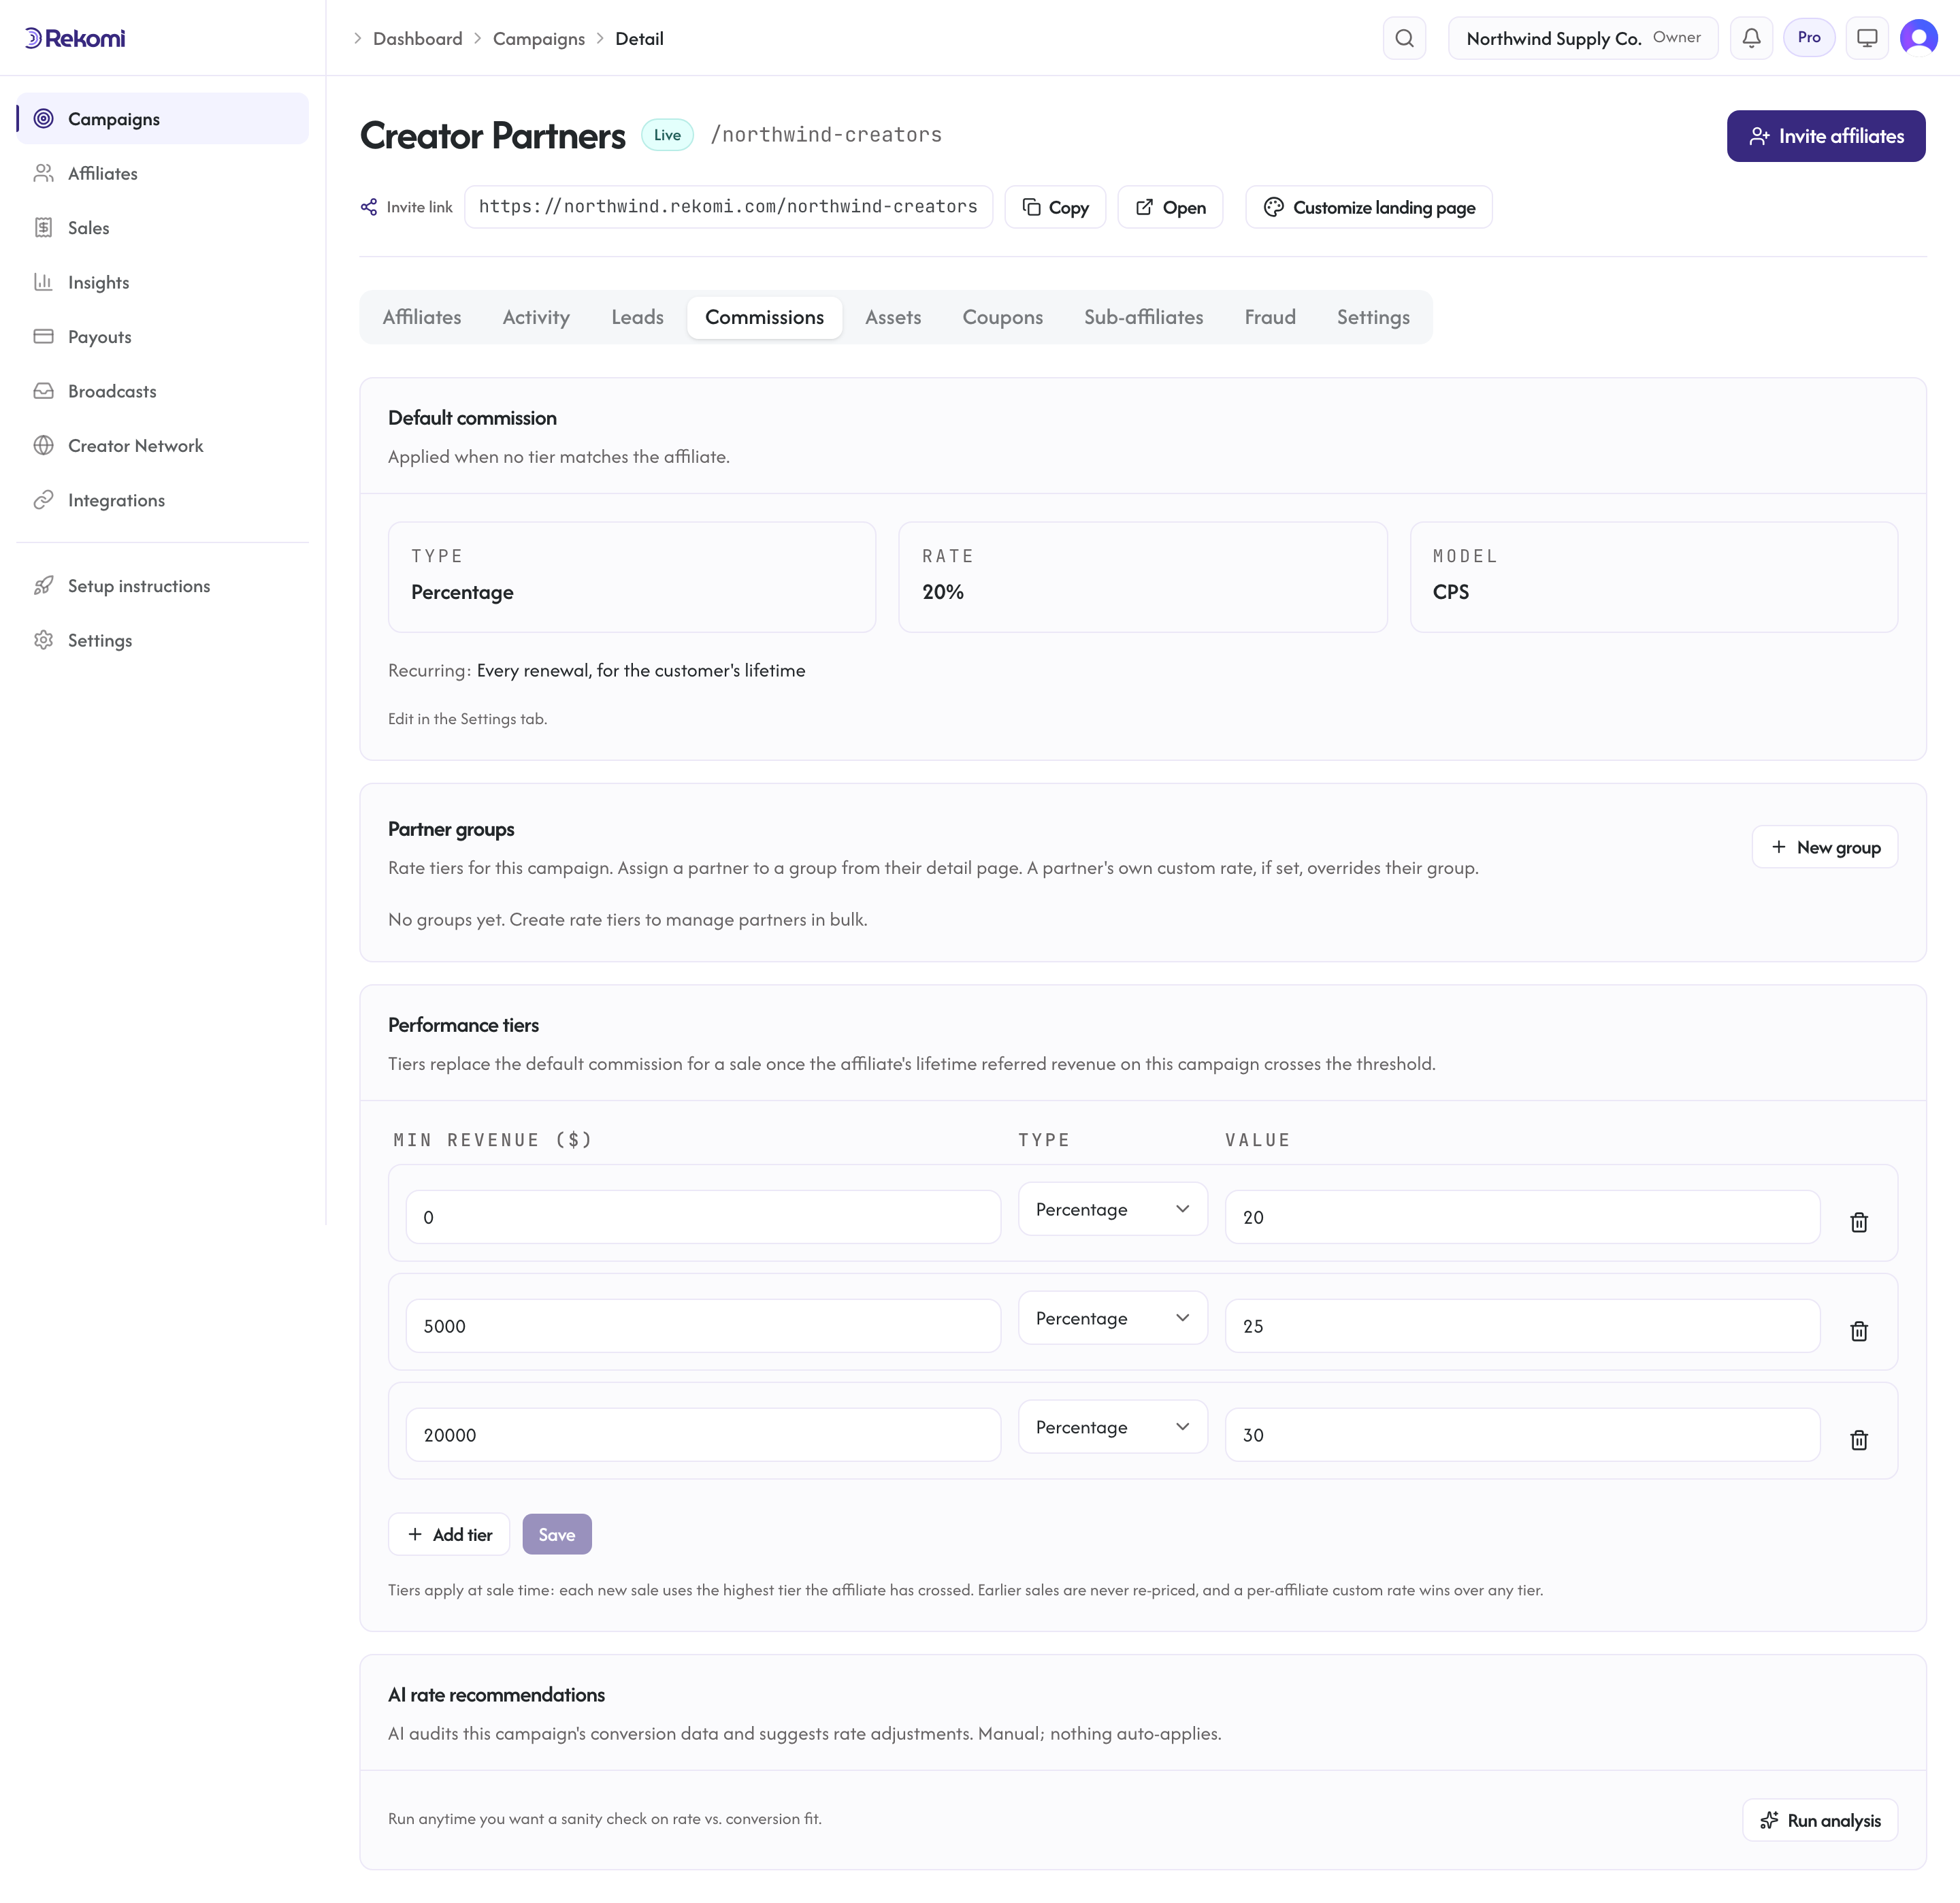Switch to the Assets tab
The height and width of the screenshot is (1903, 1960).
893,317
